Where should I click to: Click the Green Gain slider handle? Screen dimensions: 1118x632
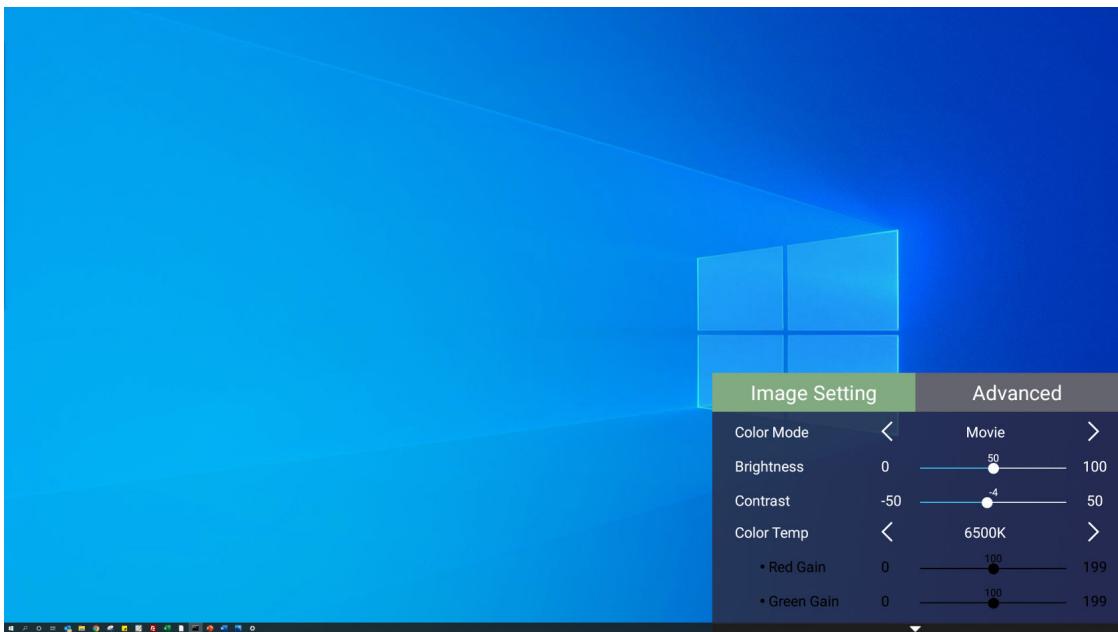tap(993, 603)
